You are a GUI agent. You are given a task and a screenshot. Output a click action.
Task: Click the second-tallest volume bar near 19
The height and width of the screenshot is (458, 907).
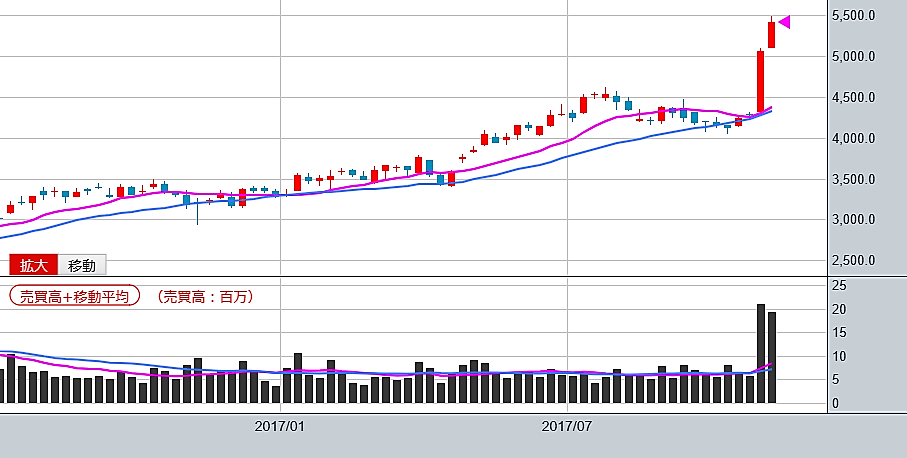tap(772, 357)
